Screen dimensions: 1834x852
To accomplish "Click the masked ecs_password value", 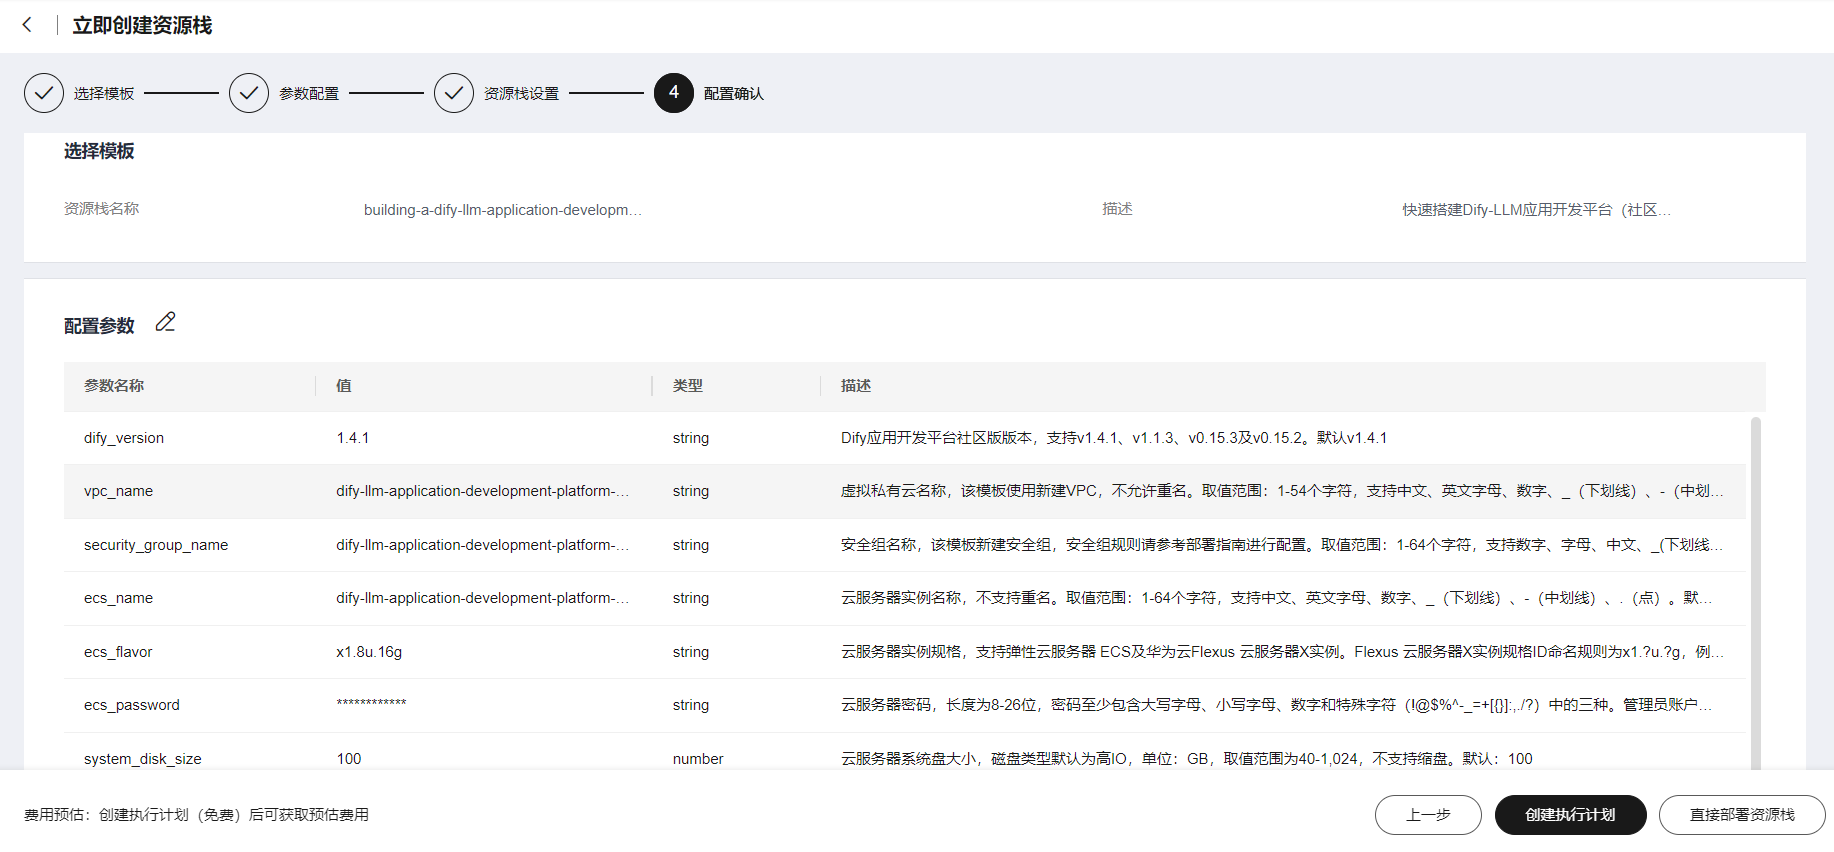I will [x=372, y=704].
